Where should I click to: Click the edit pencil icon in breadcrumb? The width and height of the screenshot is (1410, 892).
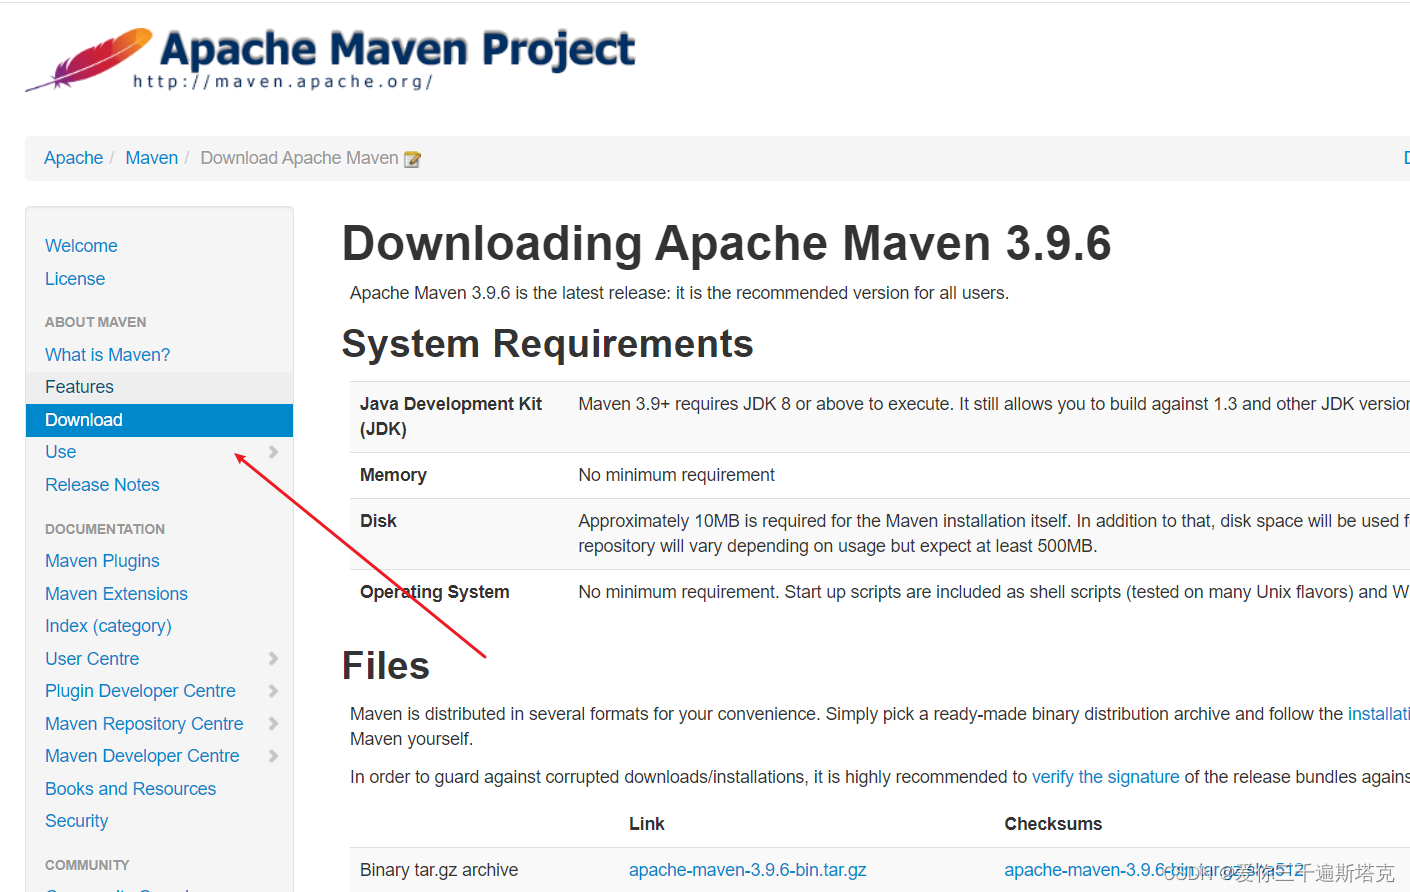point(412,158)
